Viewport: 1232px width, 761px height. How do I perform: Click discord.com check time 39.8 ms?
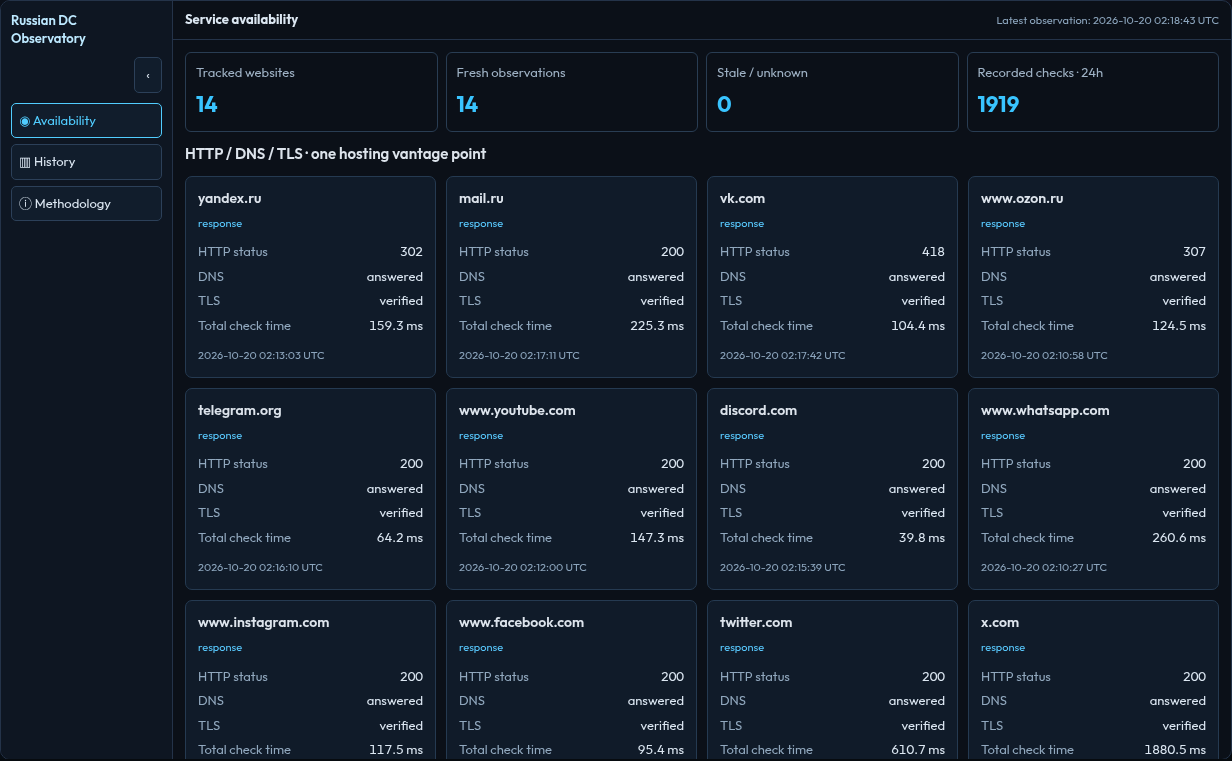coord(922,538)
